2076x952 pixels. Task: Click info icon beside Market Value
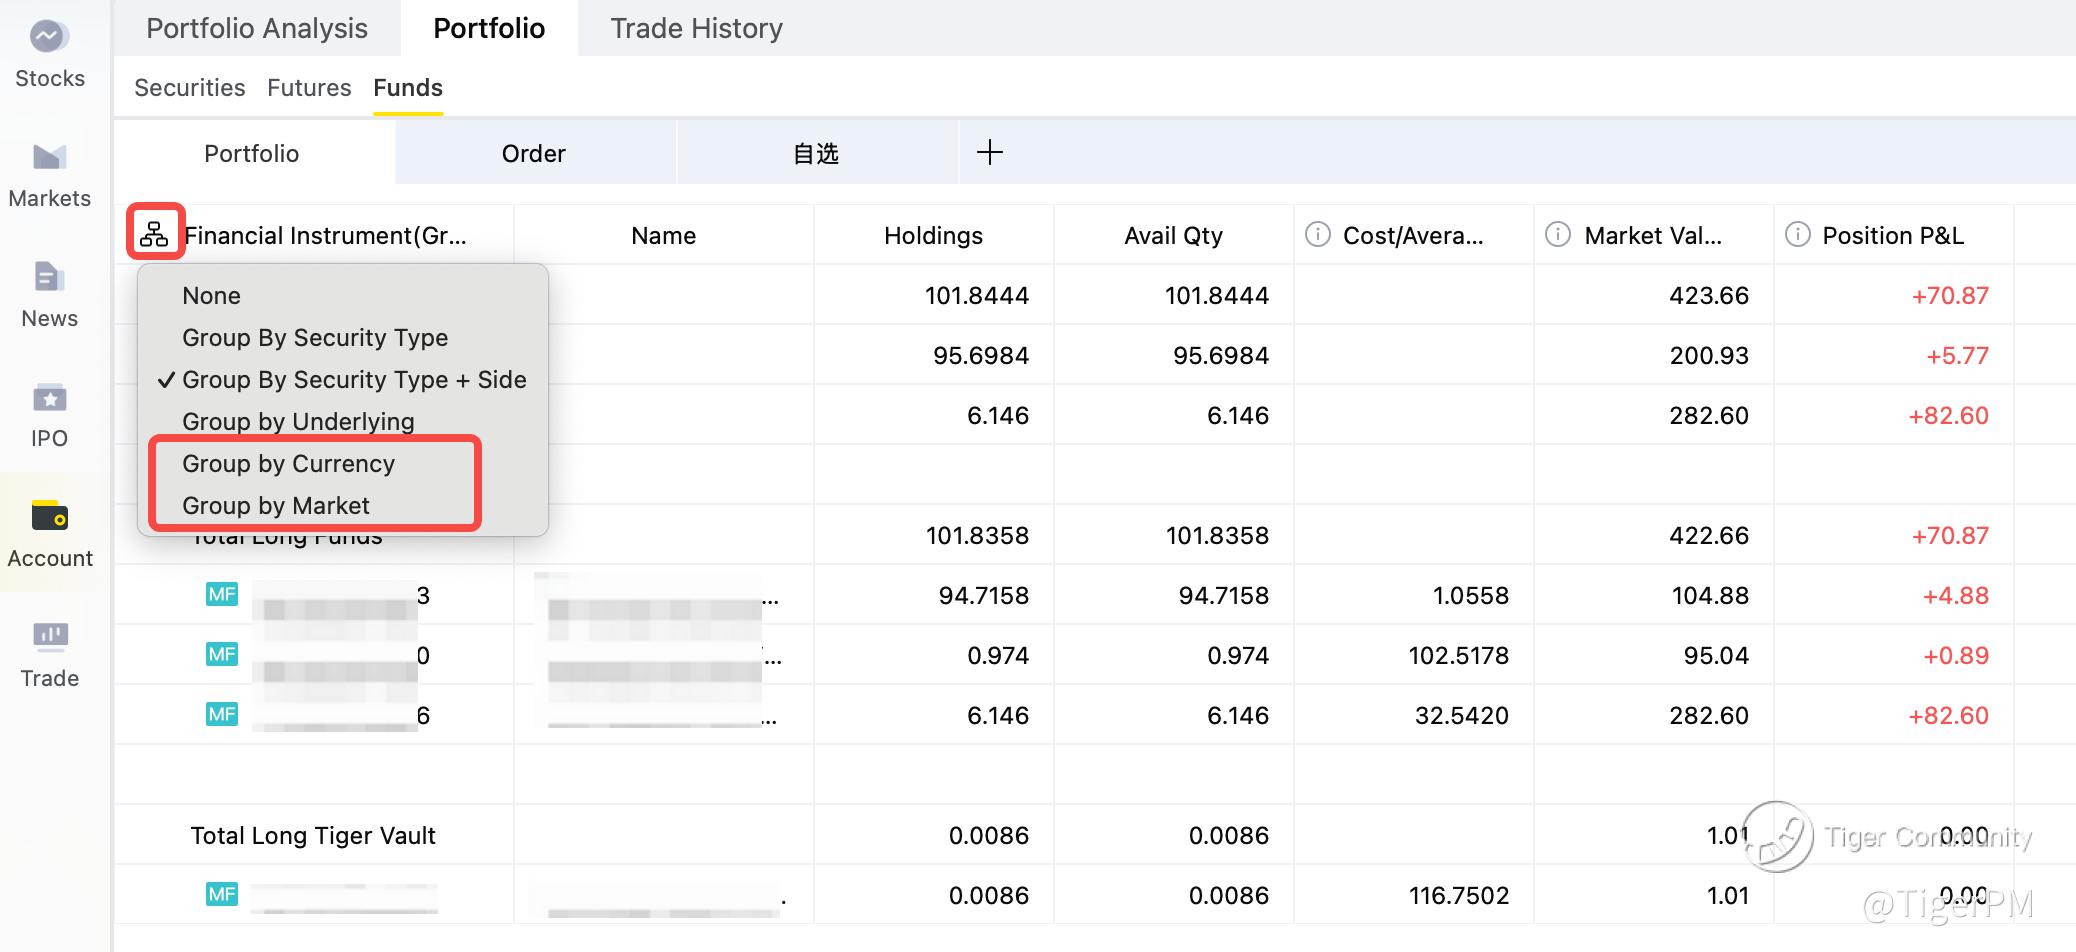pos(1557,235)
